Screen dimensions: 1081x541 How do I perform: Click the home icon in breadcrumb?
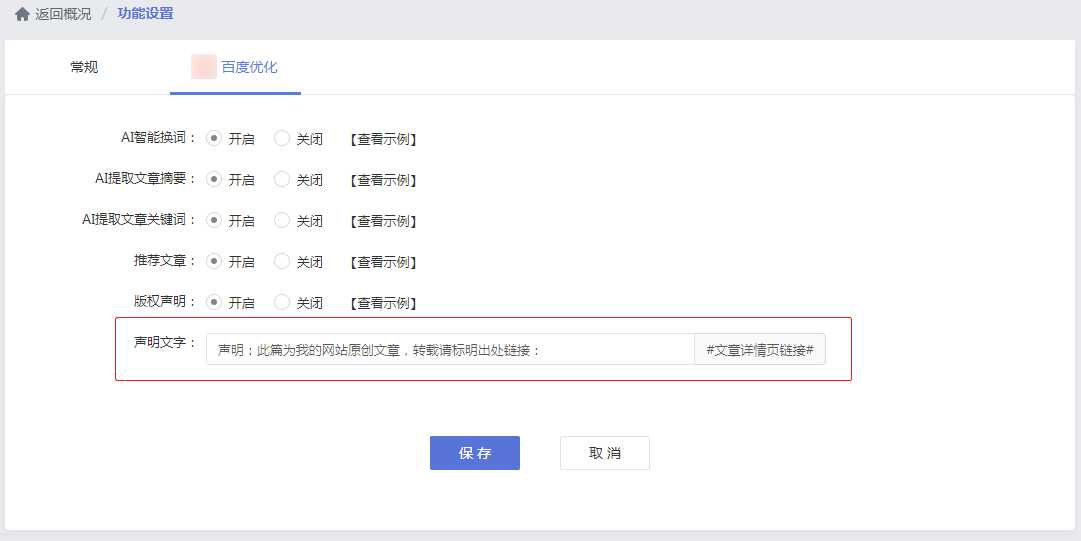[x=22, y=14]
